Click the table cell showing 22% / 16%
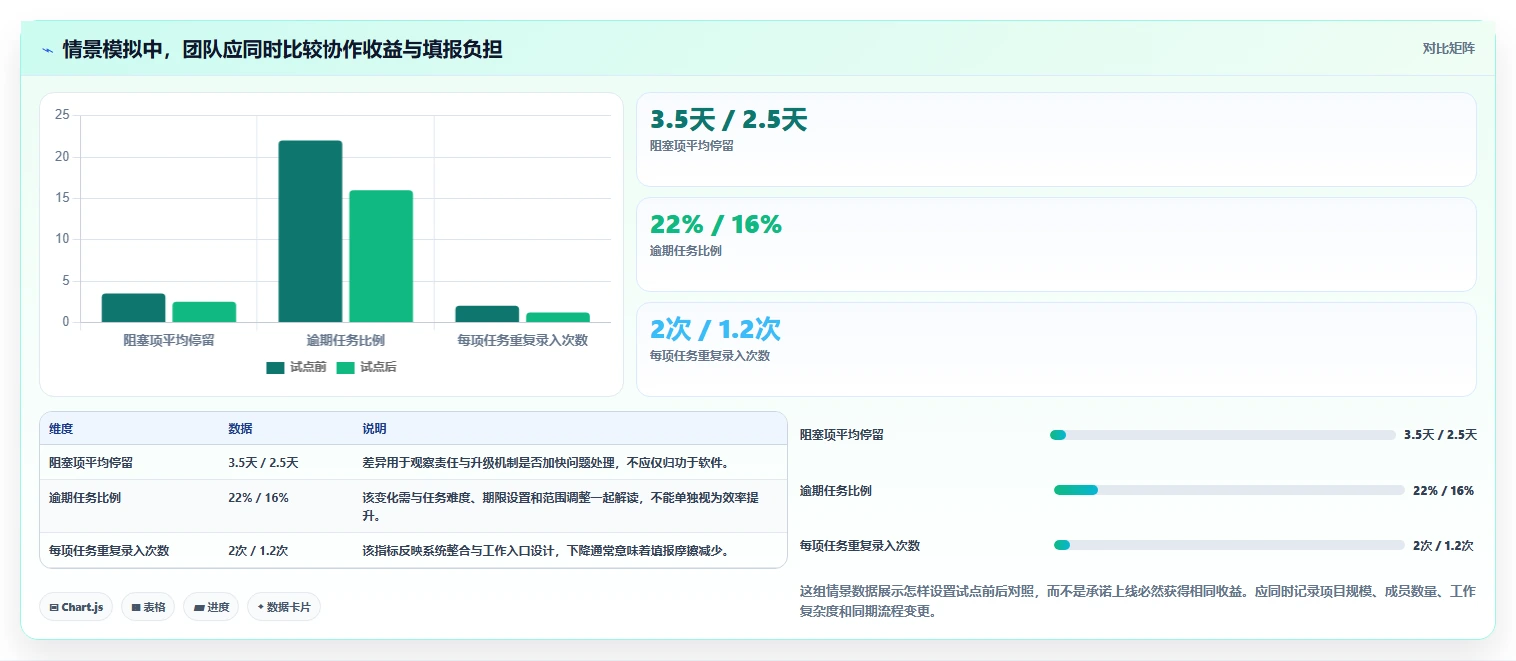Viewport: 1516px width, 661px height. point(258,497)
